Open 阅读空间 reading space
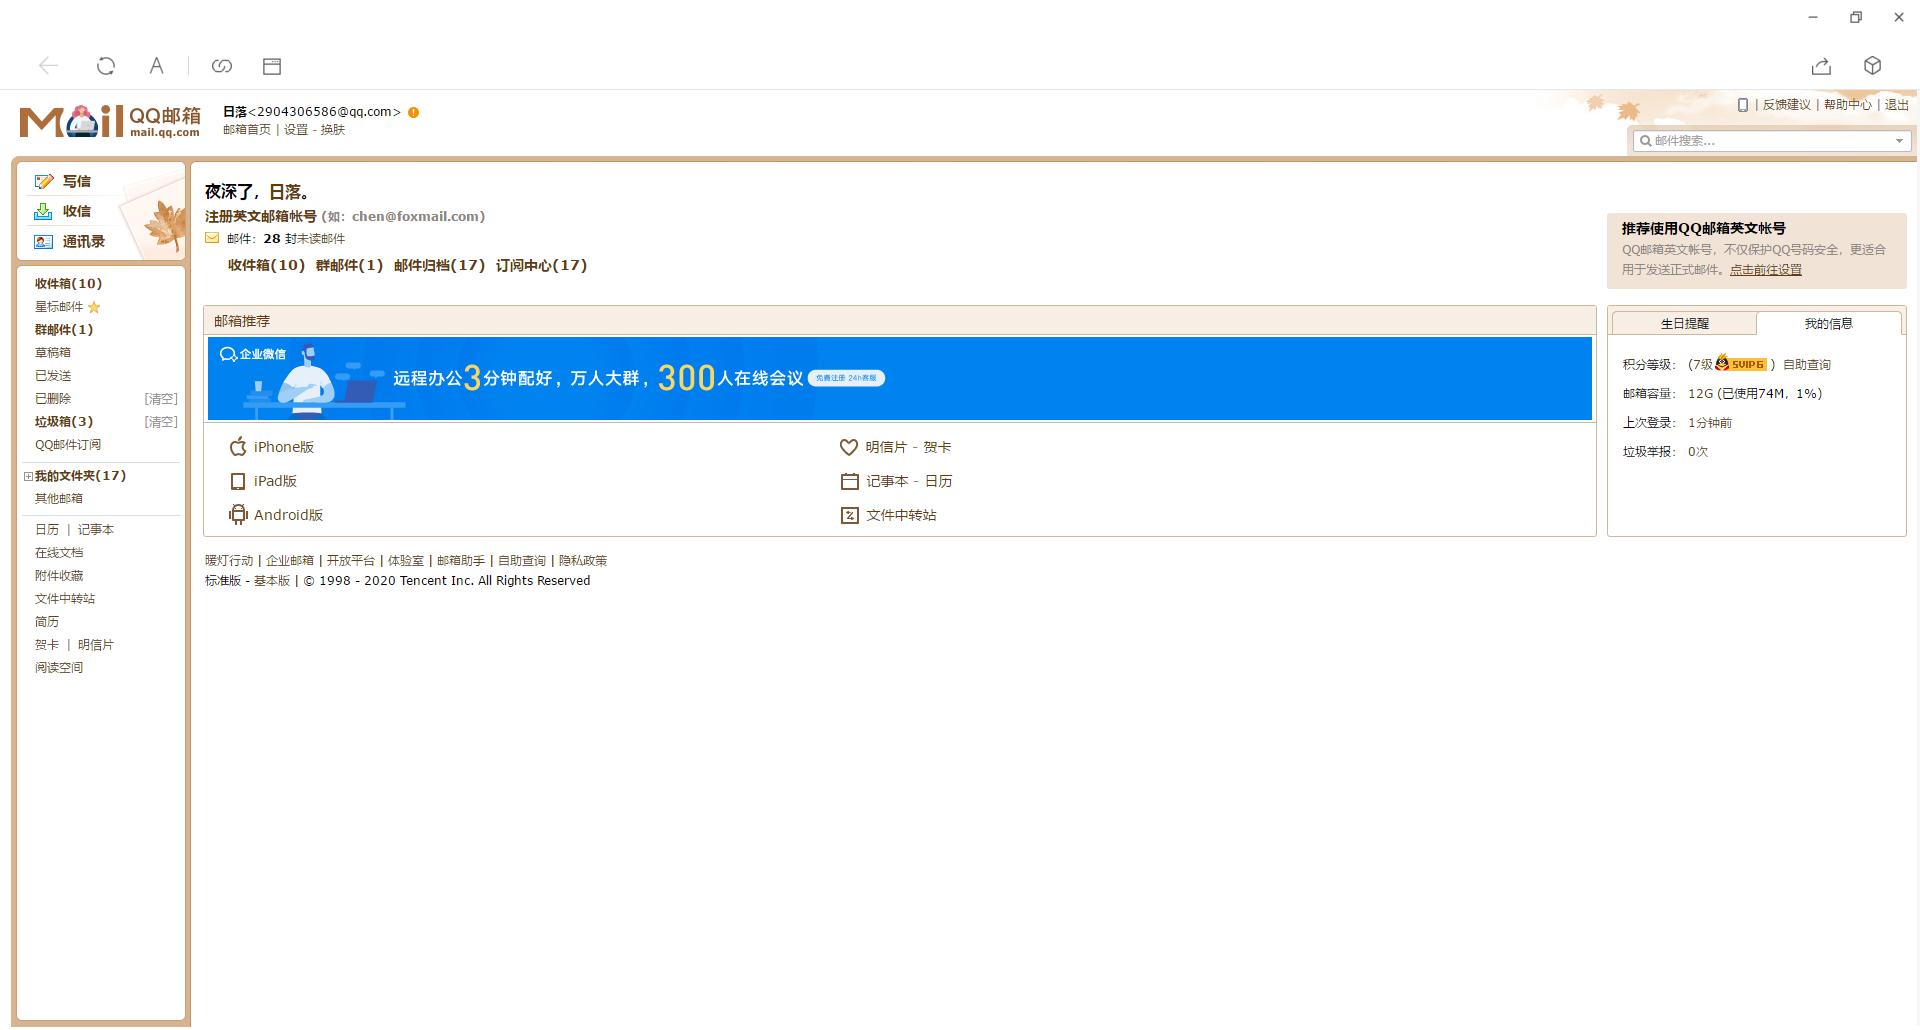This screenshot has width=1920, height=1030. 59,668
